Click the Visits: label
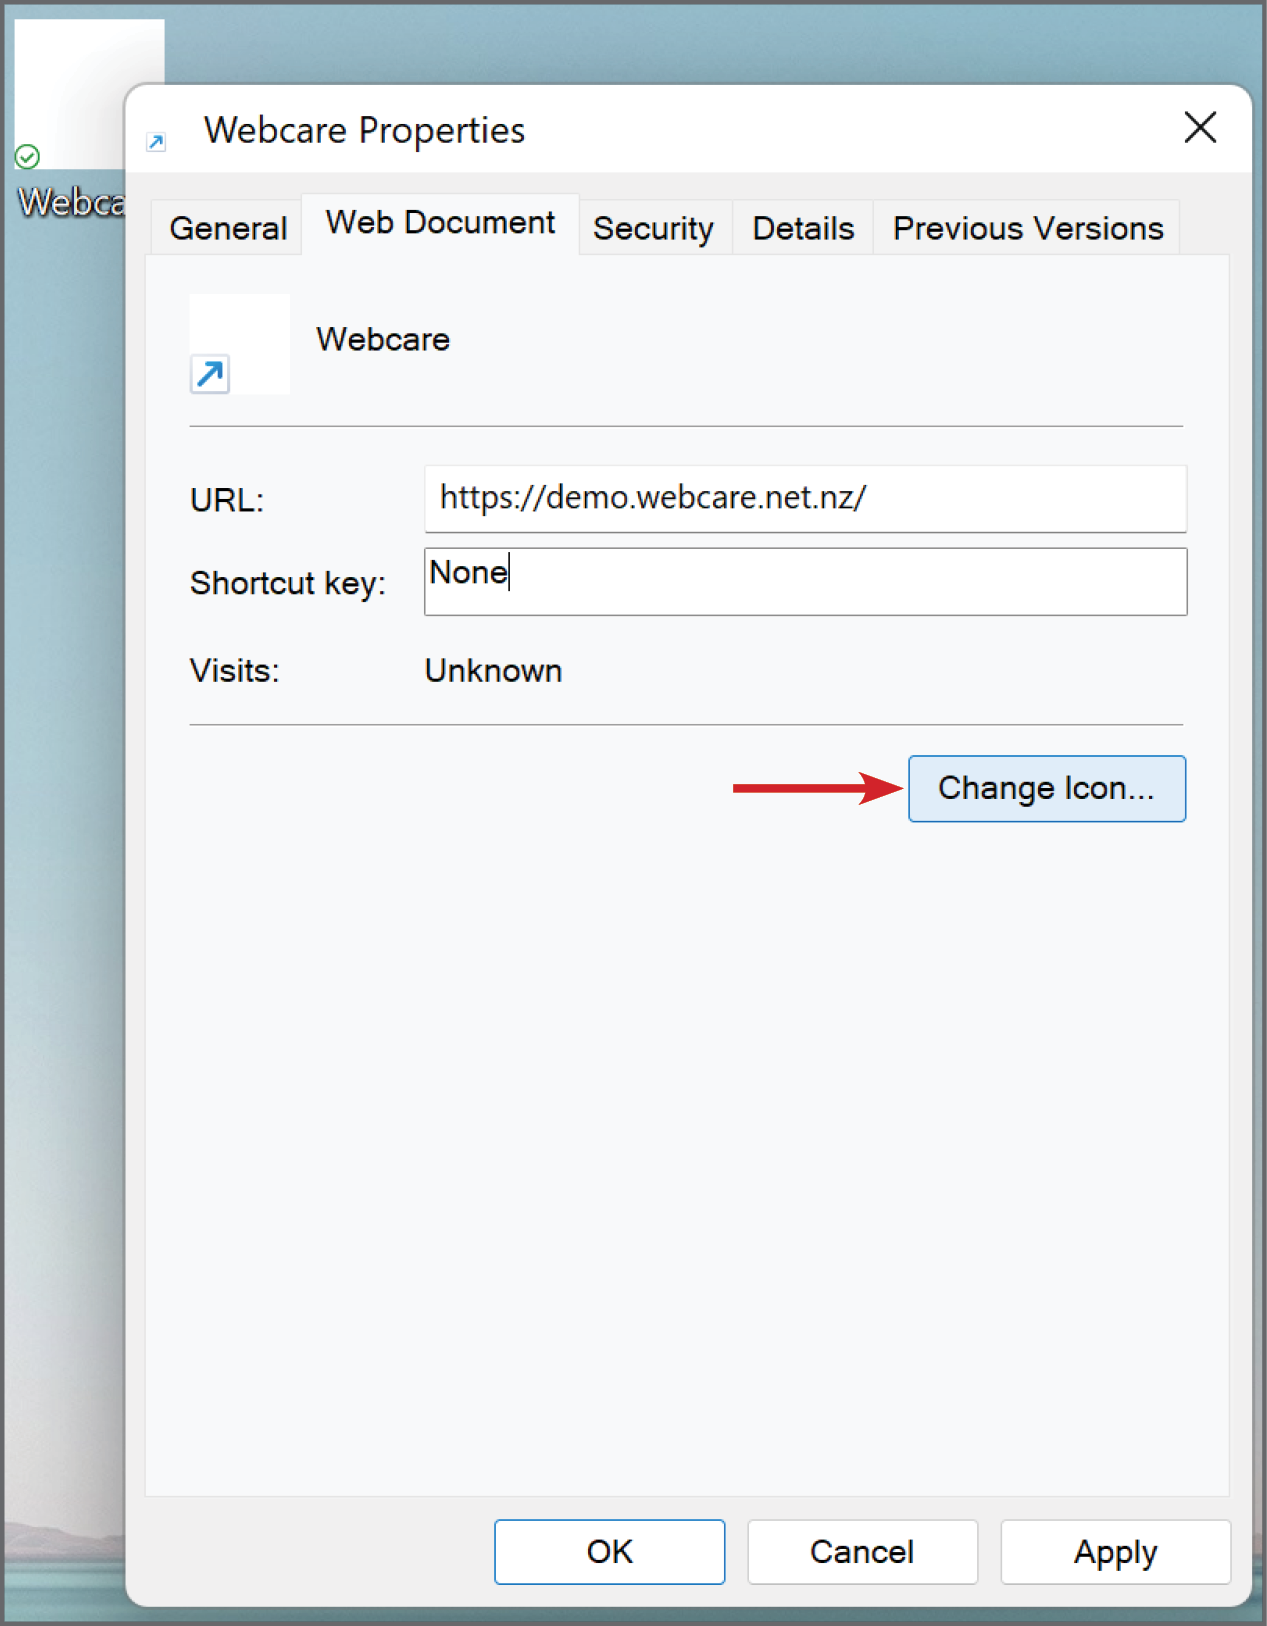Image resolution: width=1267 pixels, height=1626 pixels. pos(235,671)
